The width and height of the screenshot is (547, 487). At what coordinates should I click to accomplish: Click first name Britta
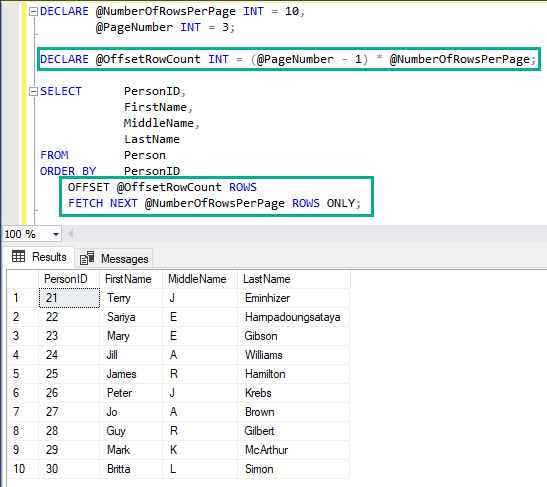click(119, 469)
